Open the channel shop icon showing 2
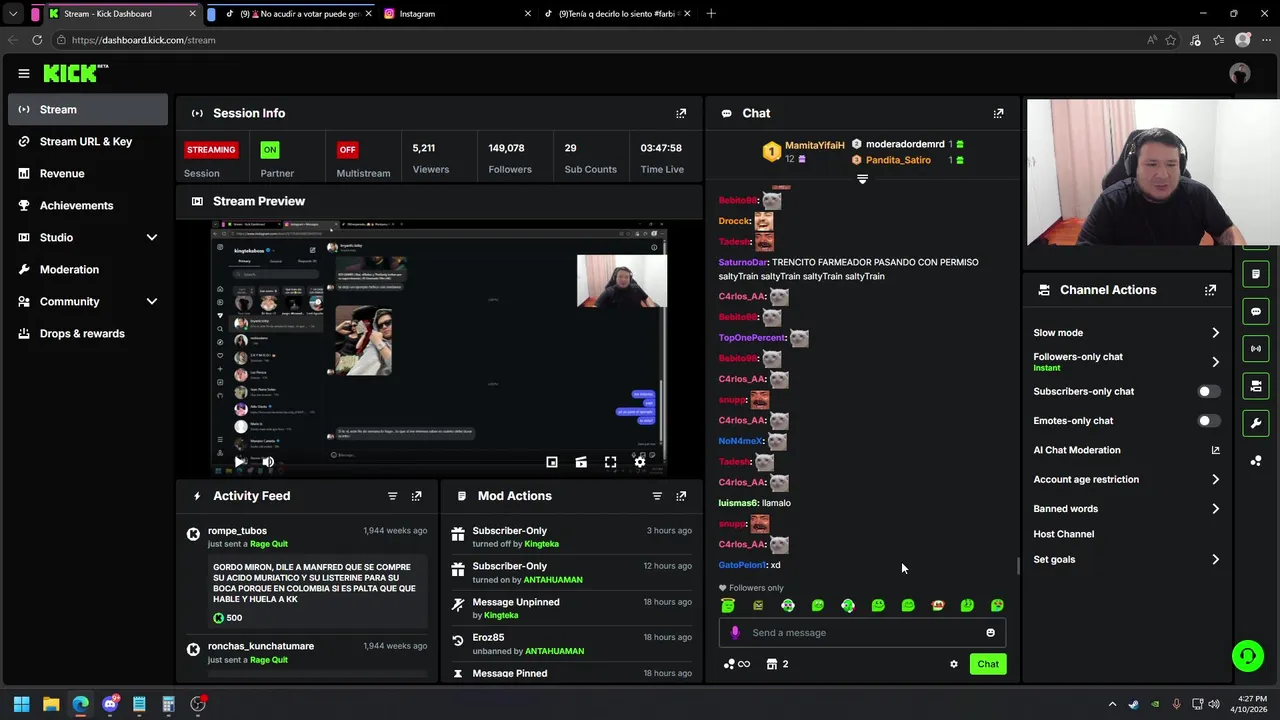Image resolution: width=1280 pixels, height=720 pixels. click(777, 664)
